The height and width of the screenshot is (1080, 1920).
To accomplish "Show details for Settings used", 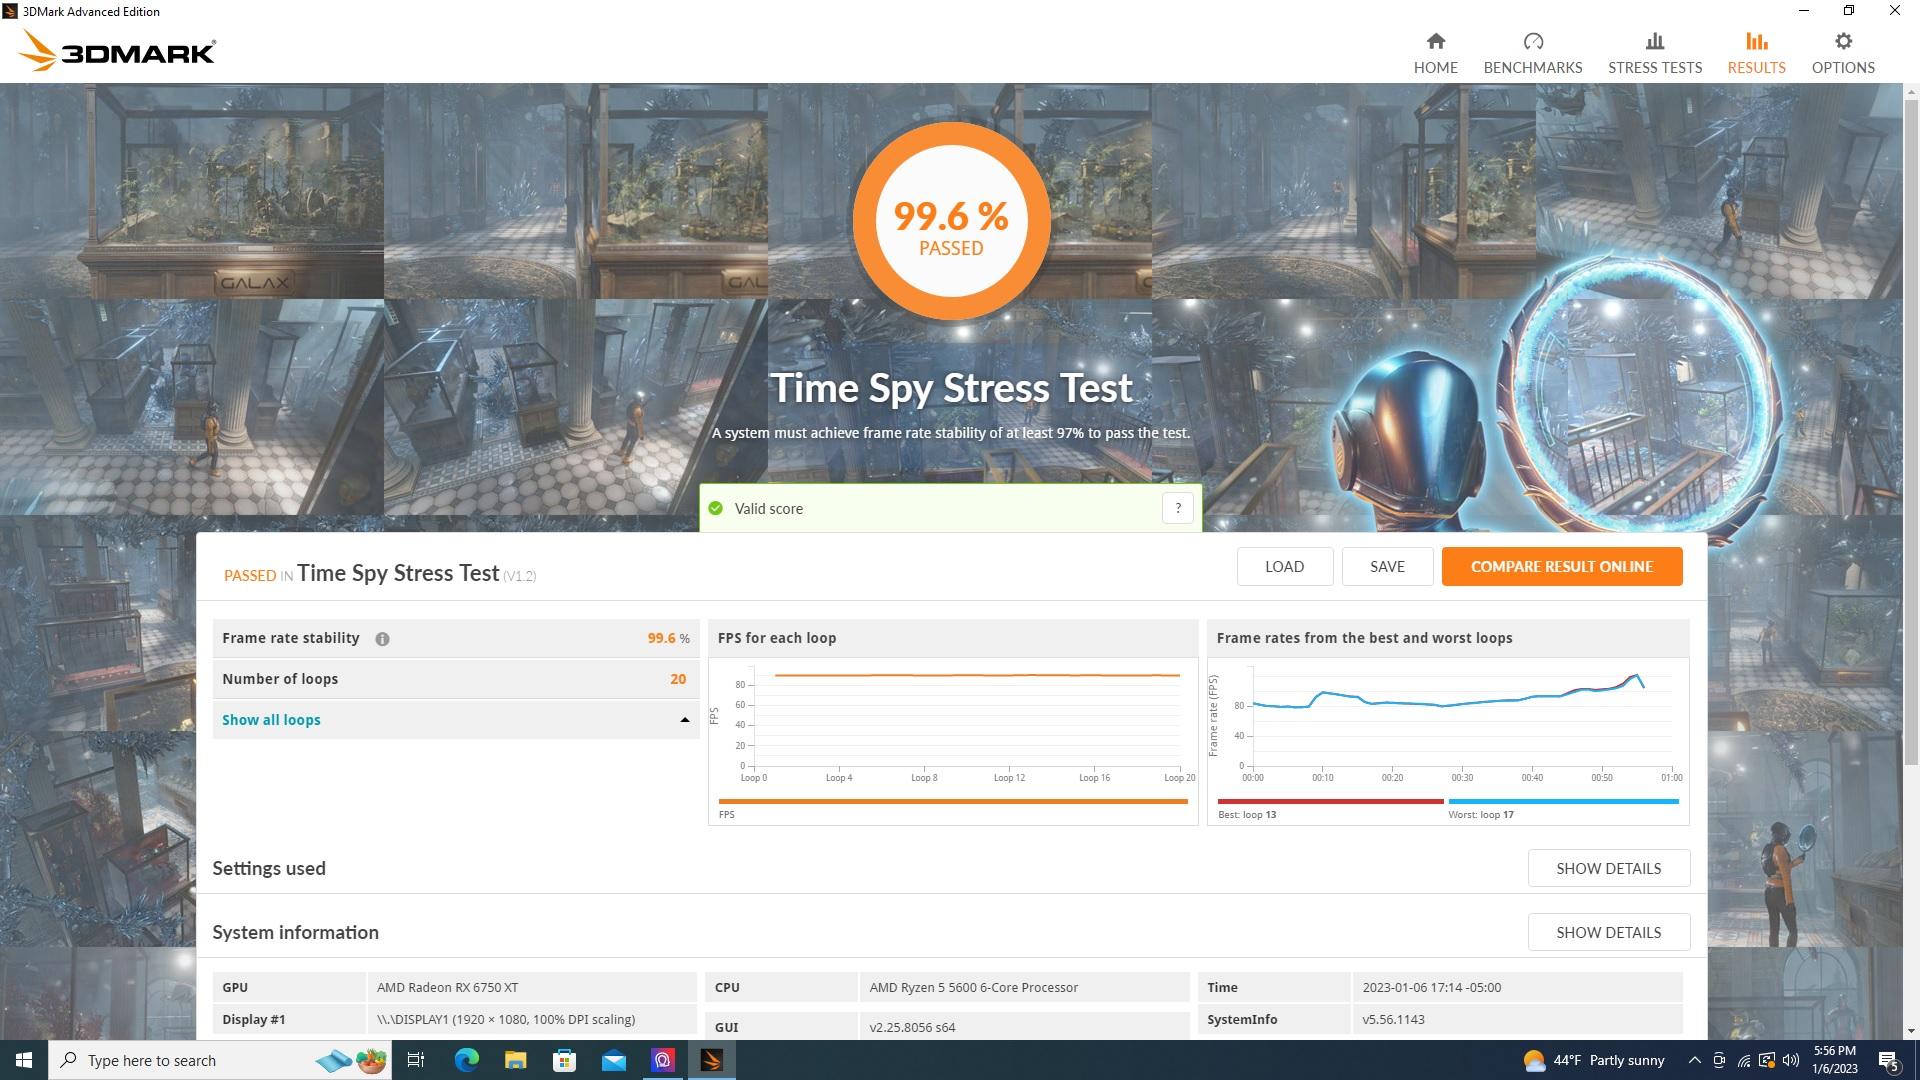I will [x=1608, y=868].
